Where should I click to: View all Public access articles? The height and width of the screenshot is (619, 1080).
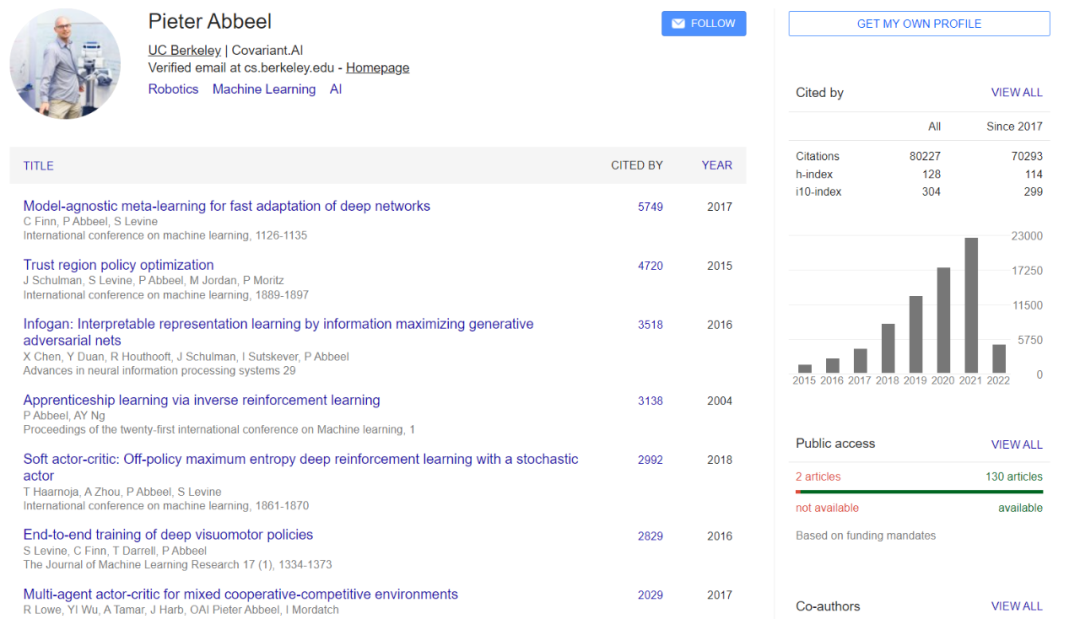coord(1016,445)
